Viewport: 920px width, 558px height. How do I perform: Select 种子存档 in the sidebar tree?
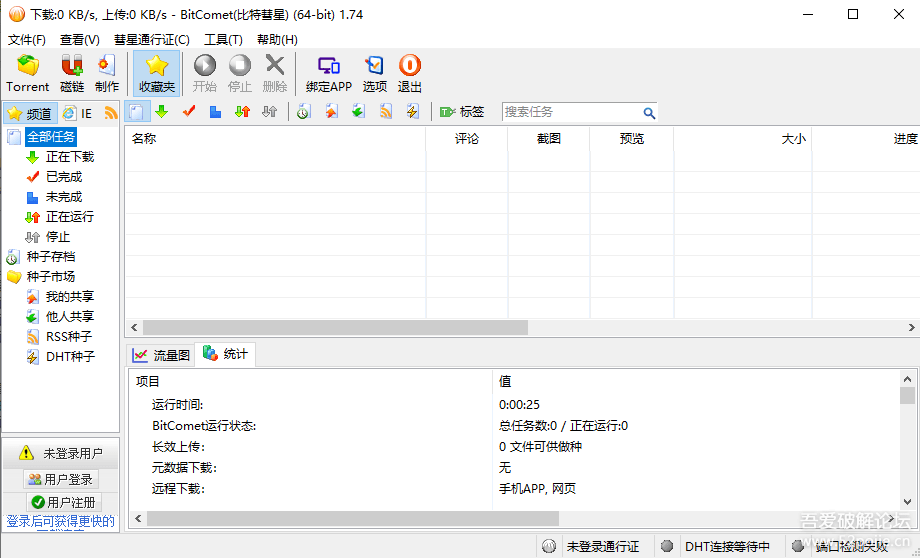pyautogui.click(x=50, y=256)
